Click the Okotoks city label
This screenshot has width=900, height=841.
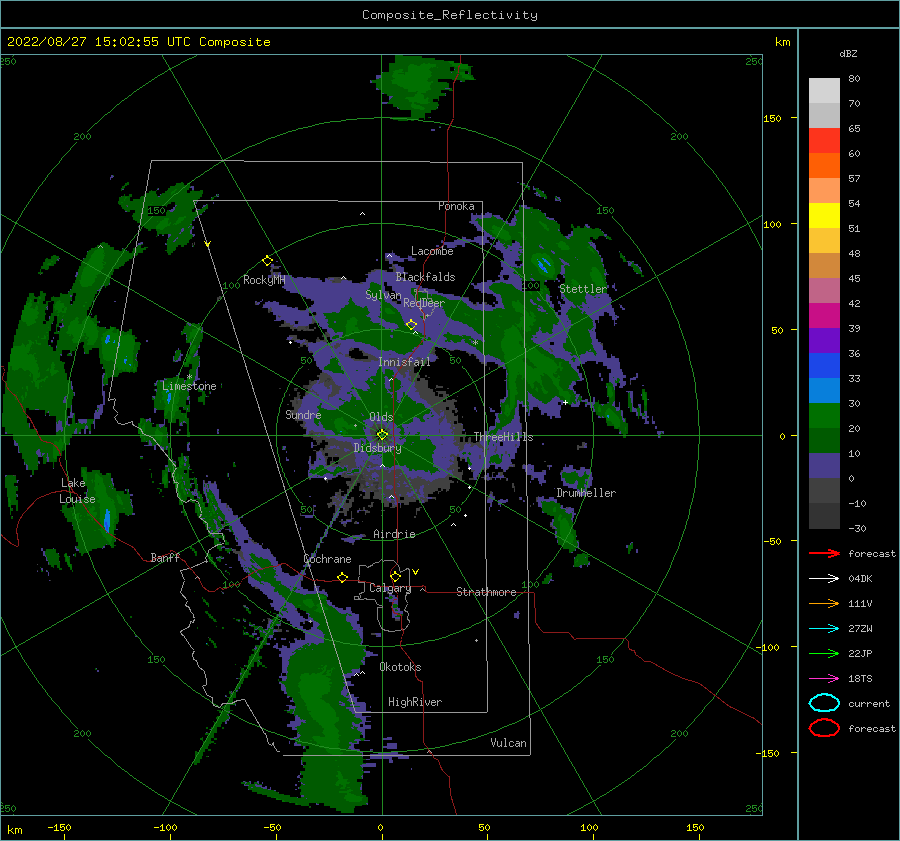400,667
